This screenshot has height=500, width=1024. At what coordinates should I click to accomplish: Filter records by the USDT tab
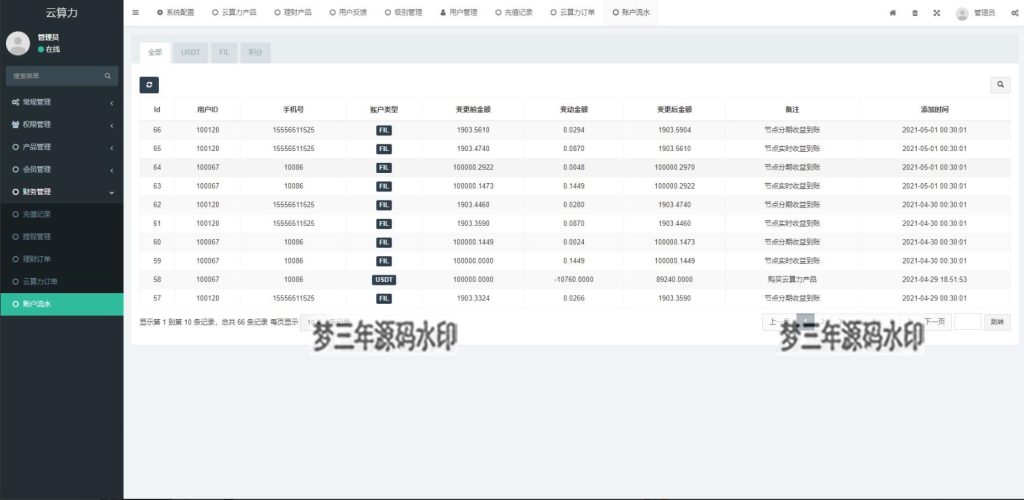click(x=191, y=52)
